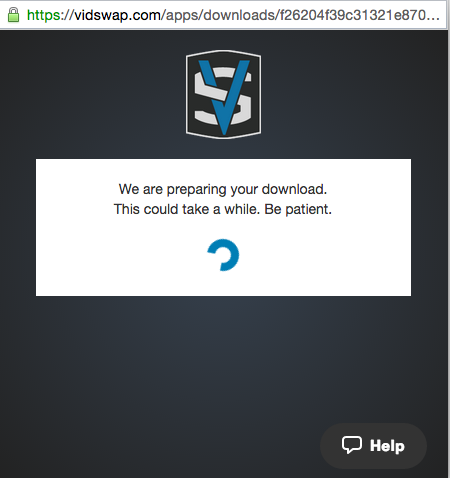Click the gray S letter in the logo

(x=223, y=96)
